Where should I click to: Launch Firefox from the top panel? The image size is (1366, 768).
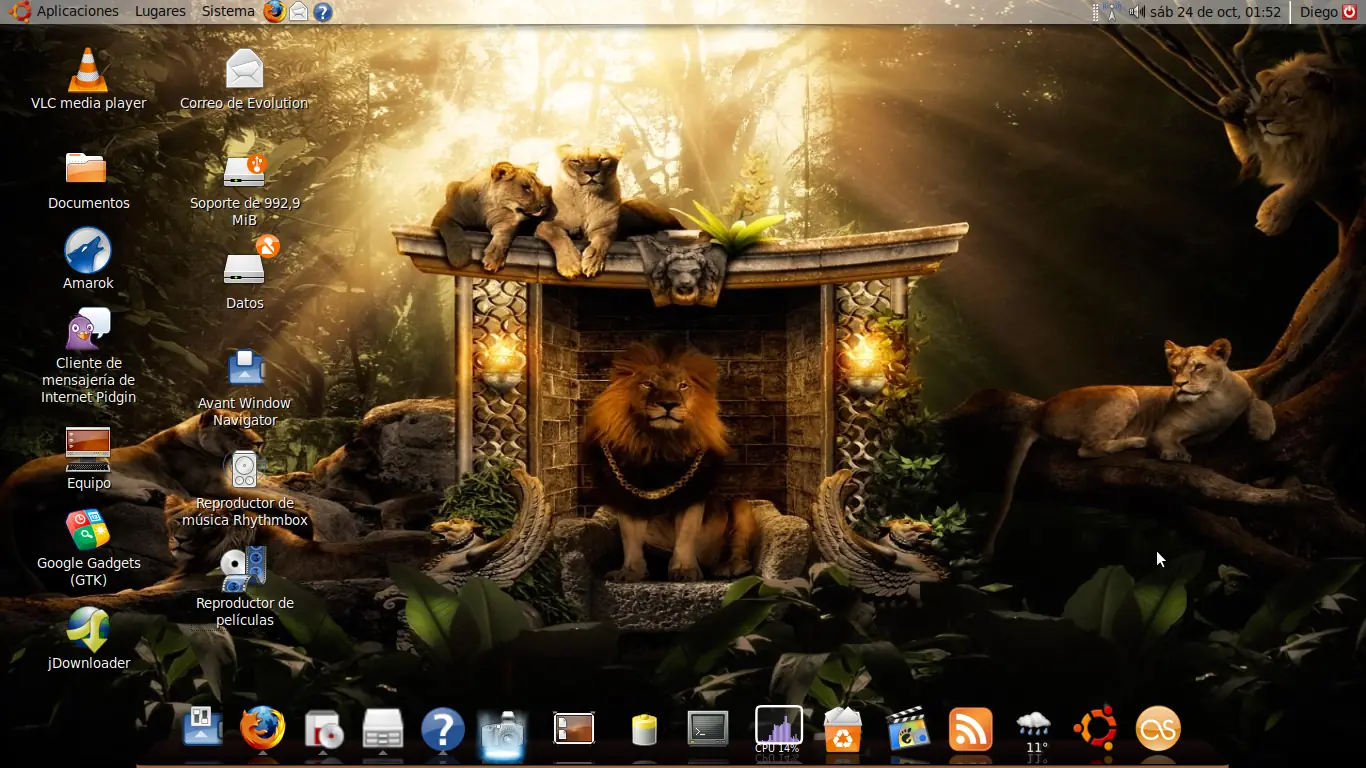coord(274,11)
